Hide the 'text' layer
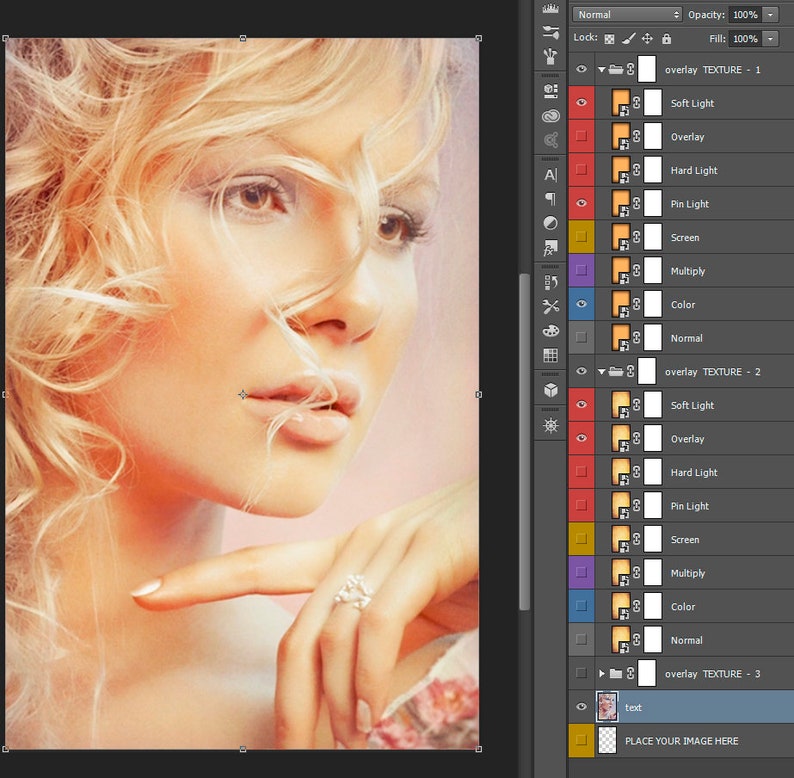Screen dimensions: 794x778 [x=581, y=707]
